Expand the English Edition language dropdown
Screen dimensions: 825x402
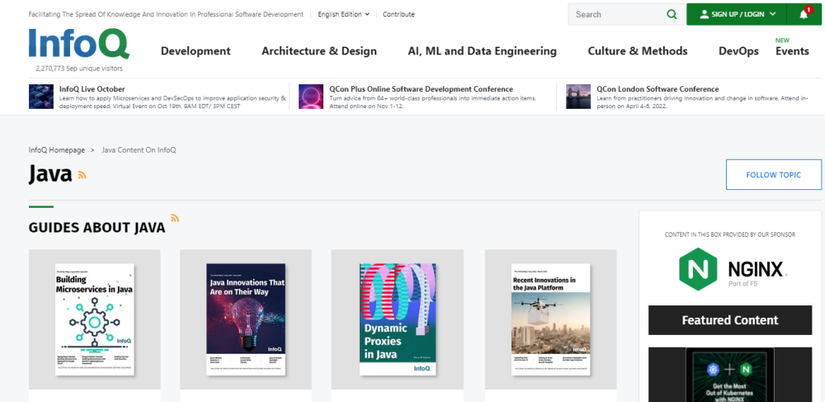coord(343,15)
